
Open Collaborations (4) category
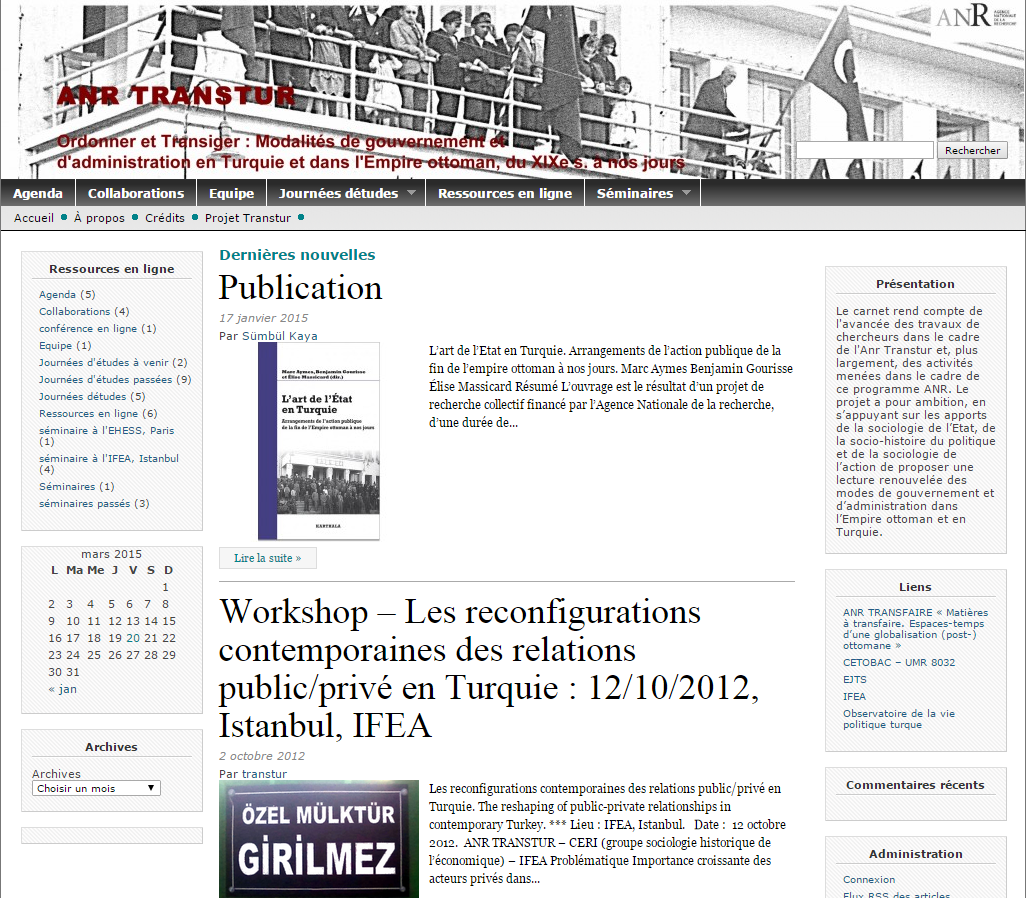point(75,312)
